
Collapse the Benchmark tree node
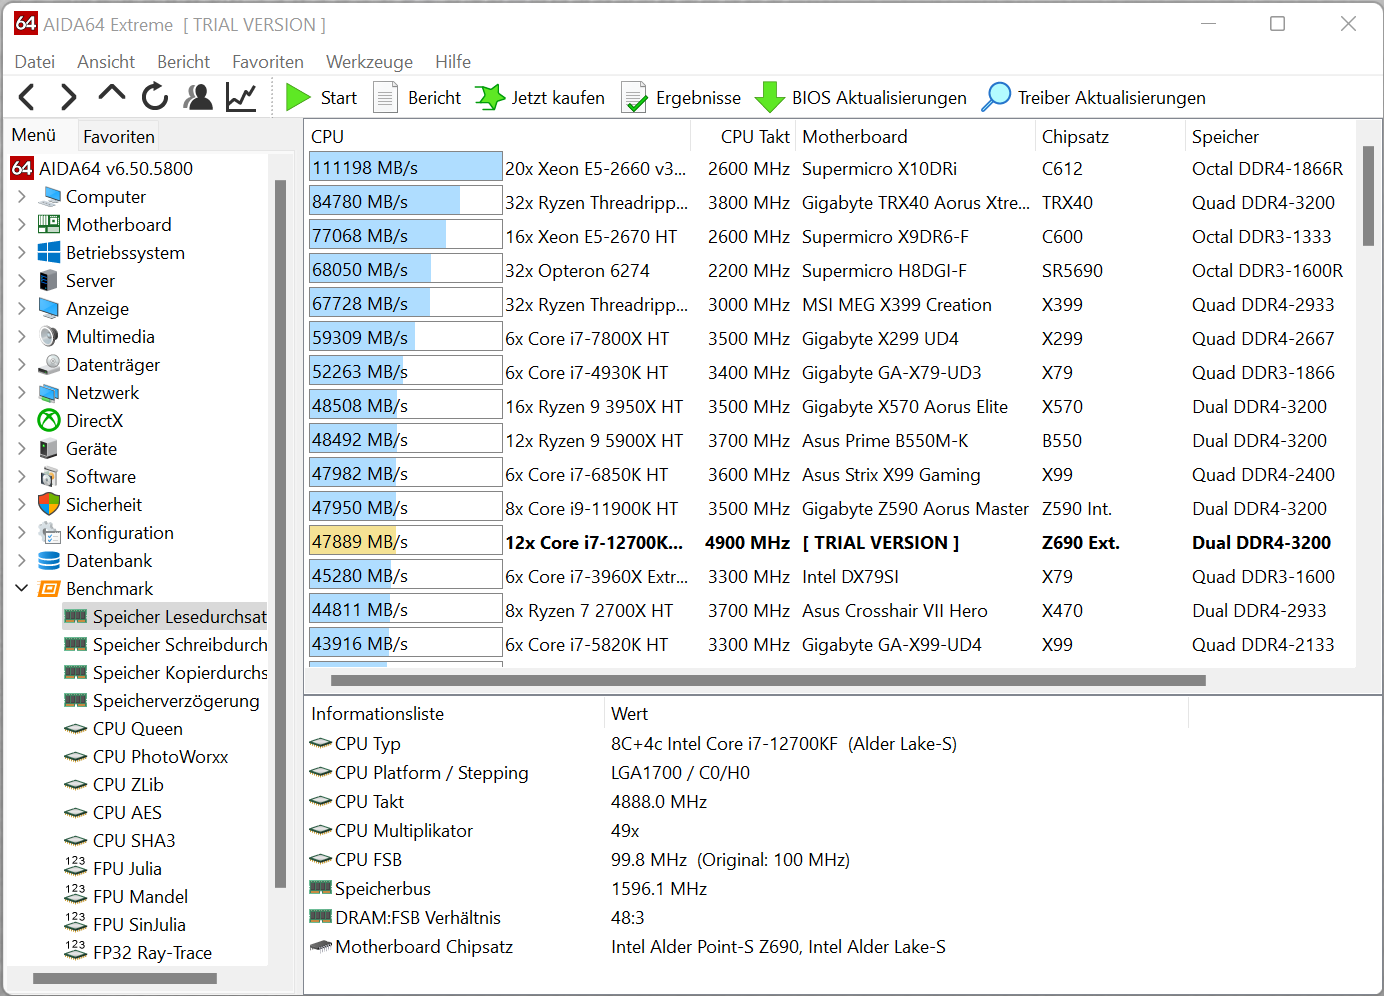(22, 589)
